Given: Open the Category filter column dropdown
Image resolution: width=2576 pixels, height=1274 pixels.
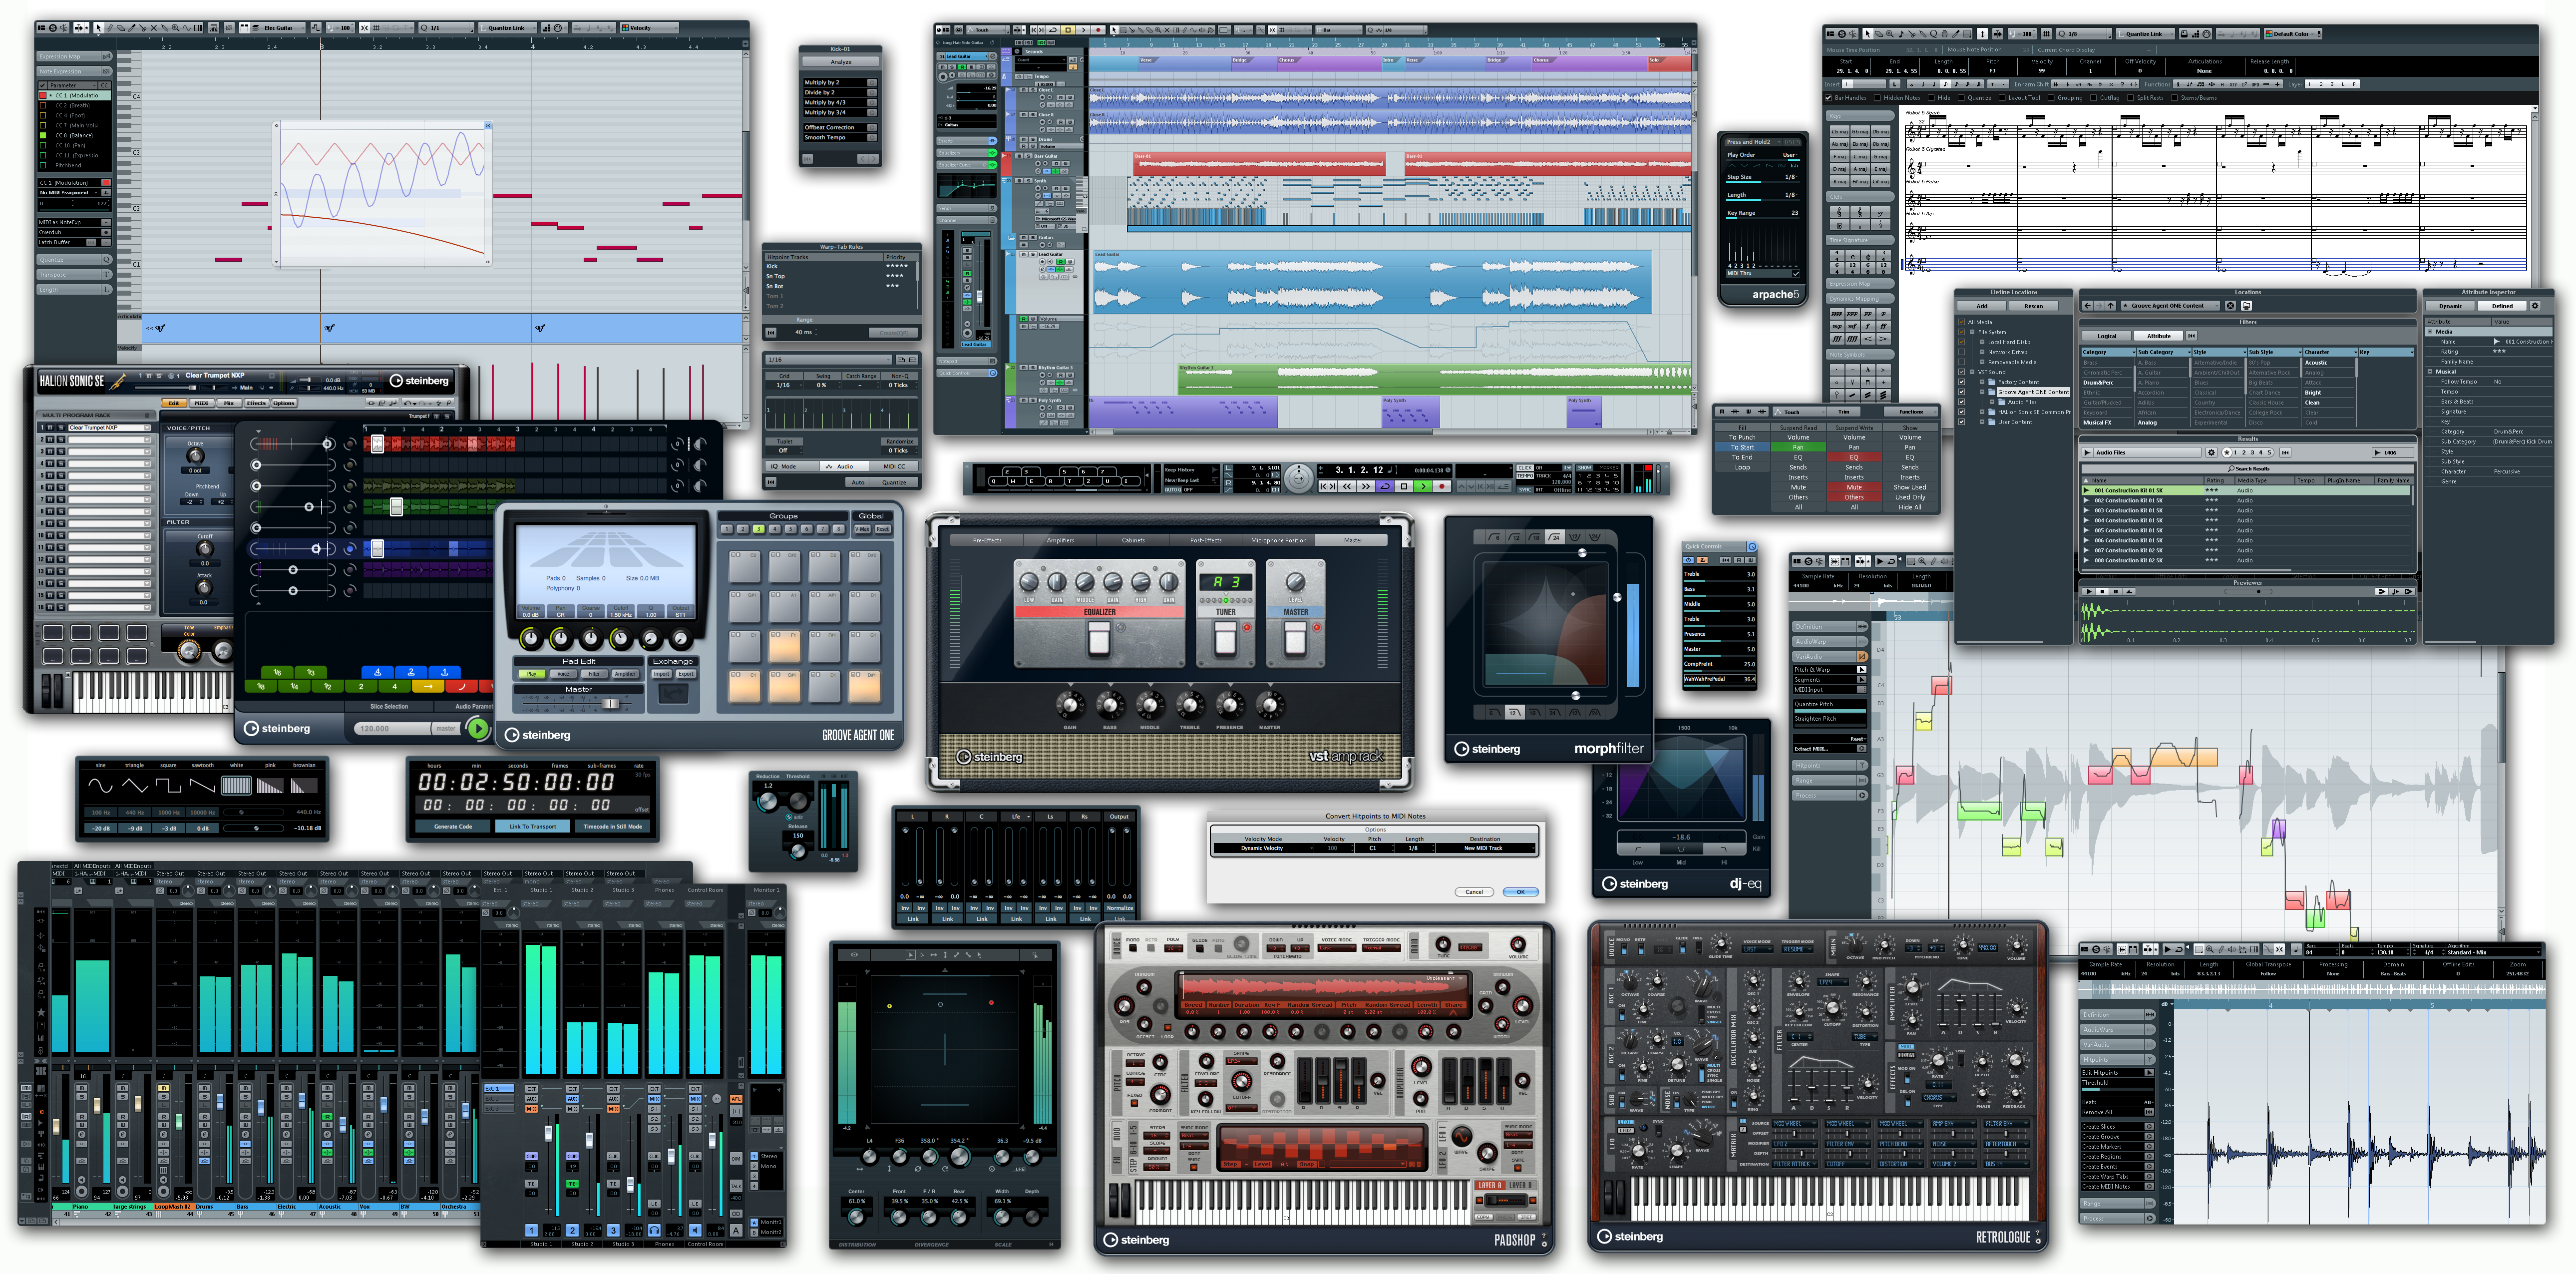Looking at the screenshot, I should (x=2133, y=352).
